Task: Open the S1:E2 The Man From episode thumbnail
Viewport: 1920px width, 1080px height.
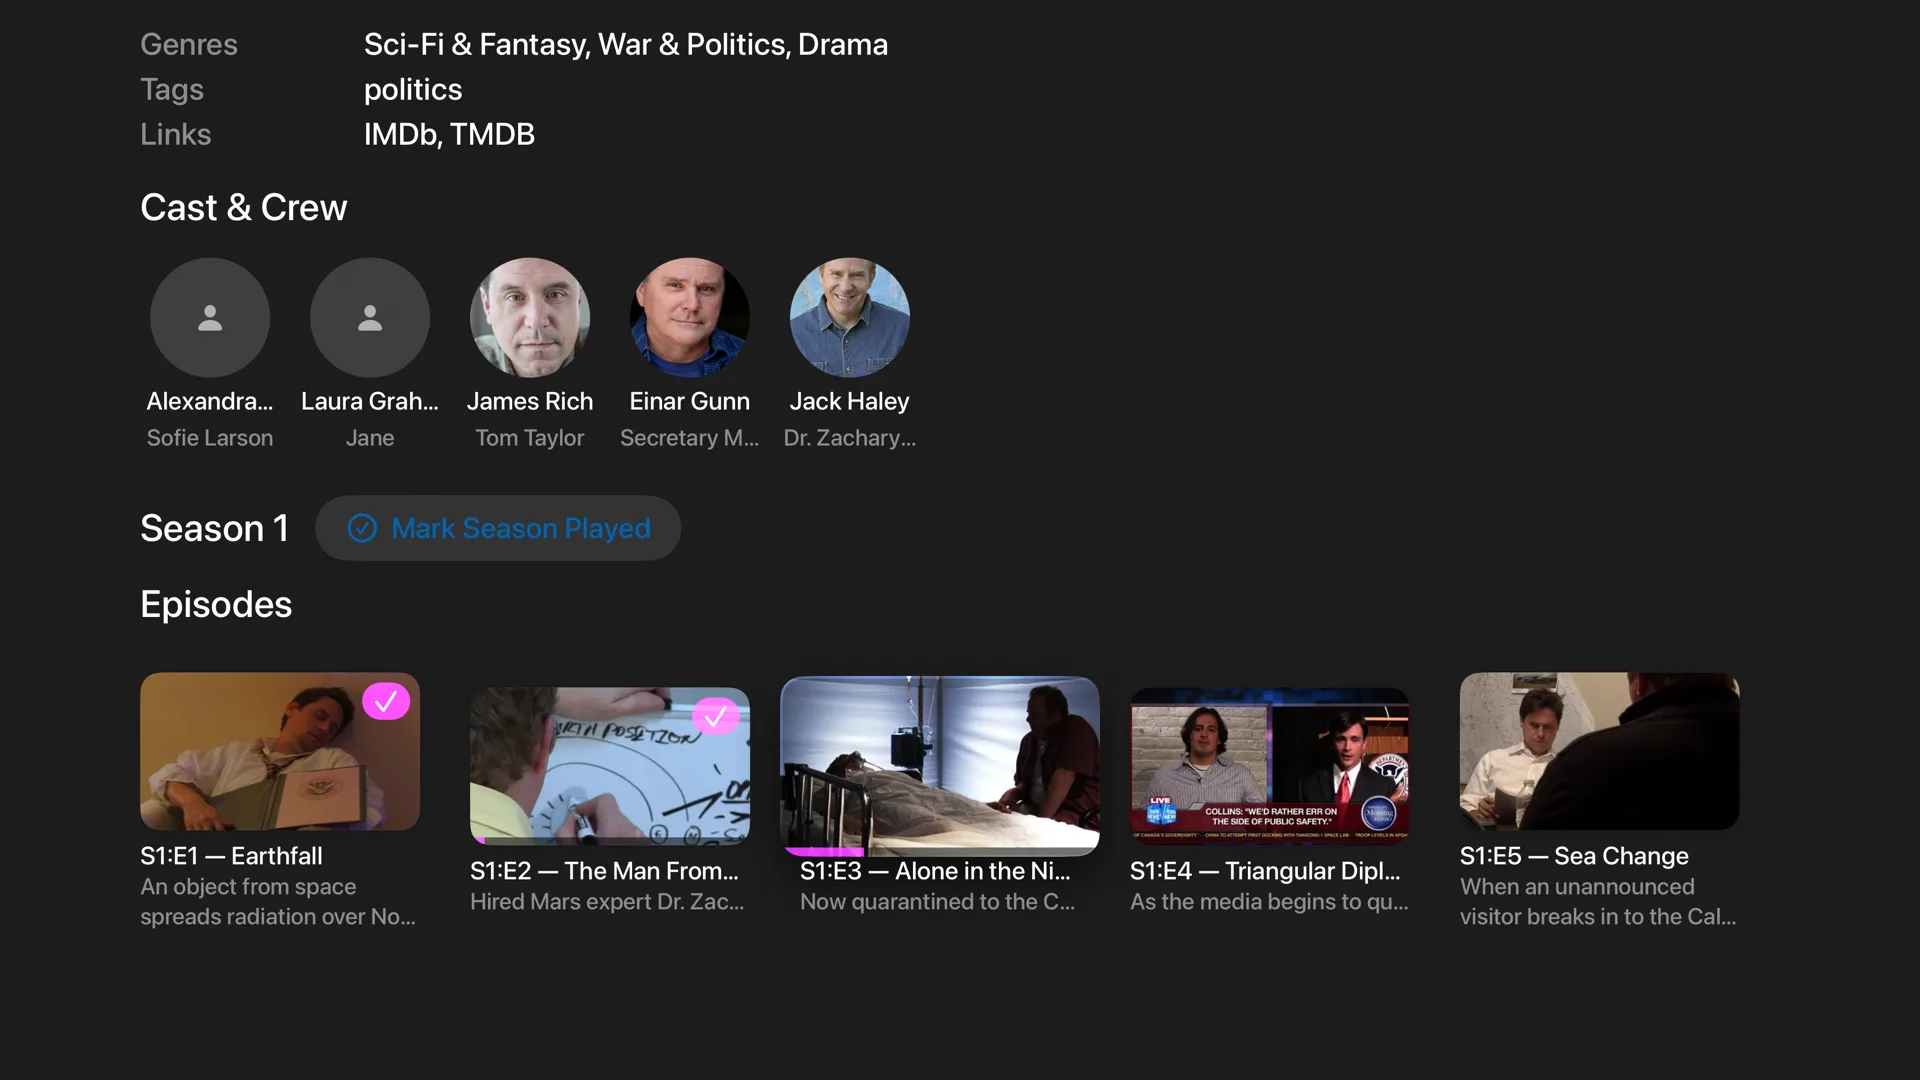Action: click(x=610, y=766)
